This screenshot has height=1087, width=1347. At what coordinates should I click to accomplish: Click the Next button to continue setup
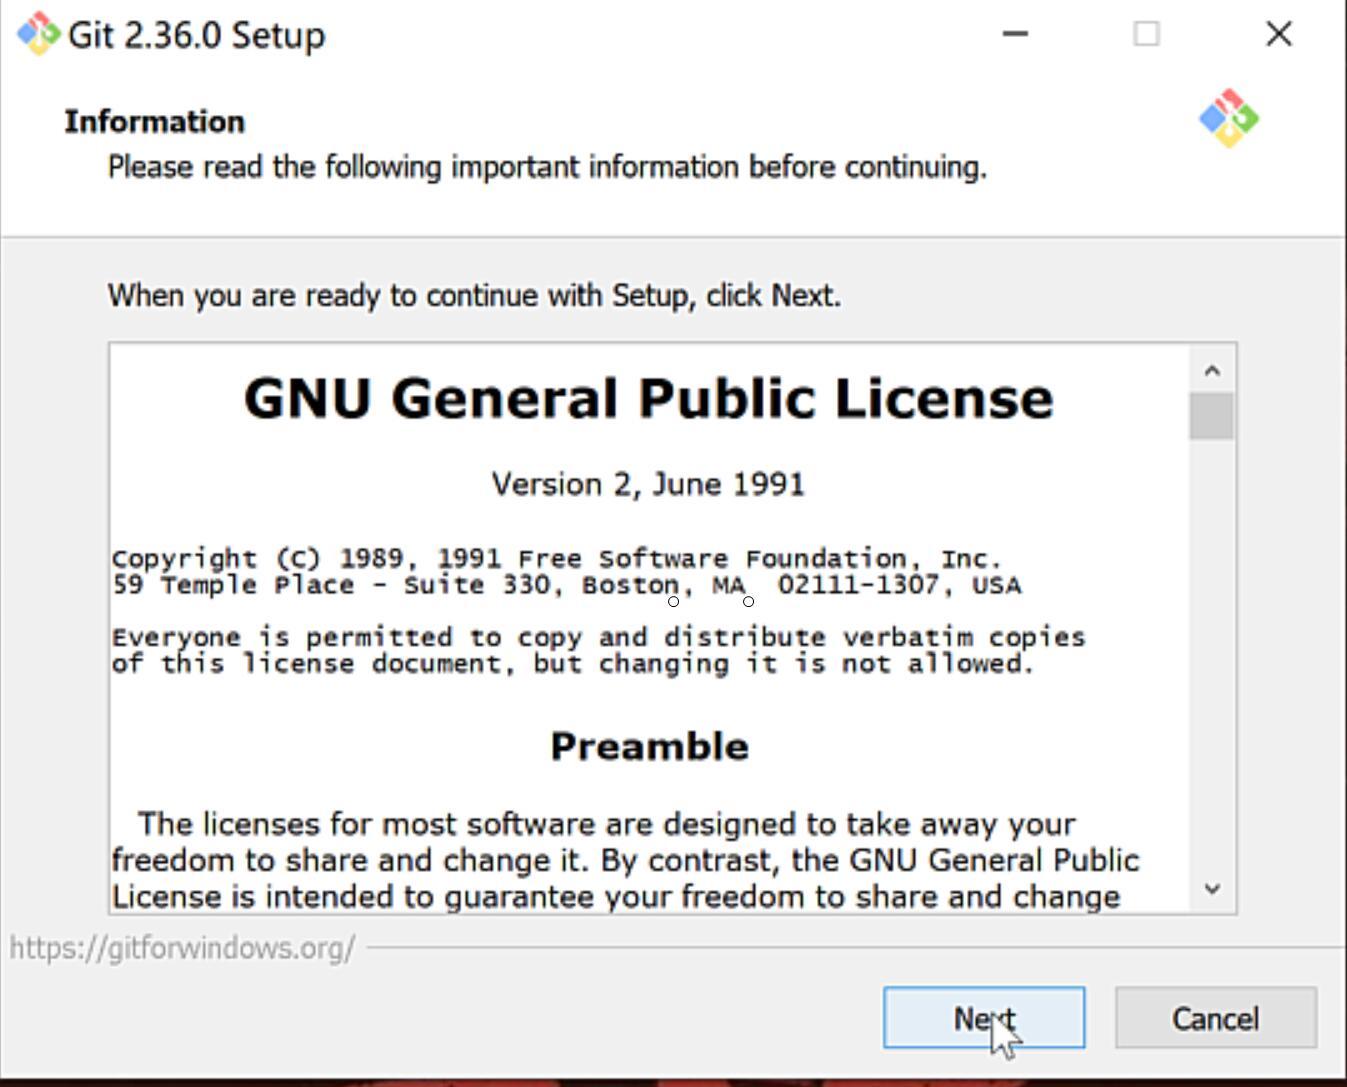tap(984, 1018)
